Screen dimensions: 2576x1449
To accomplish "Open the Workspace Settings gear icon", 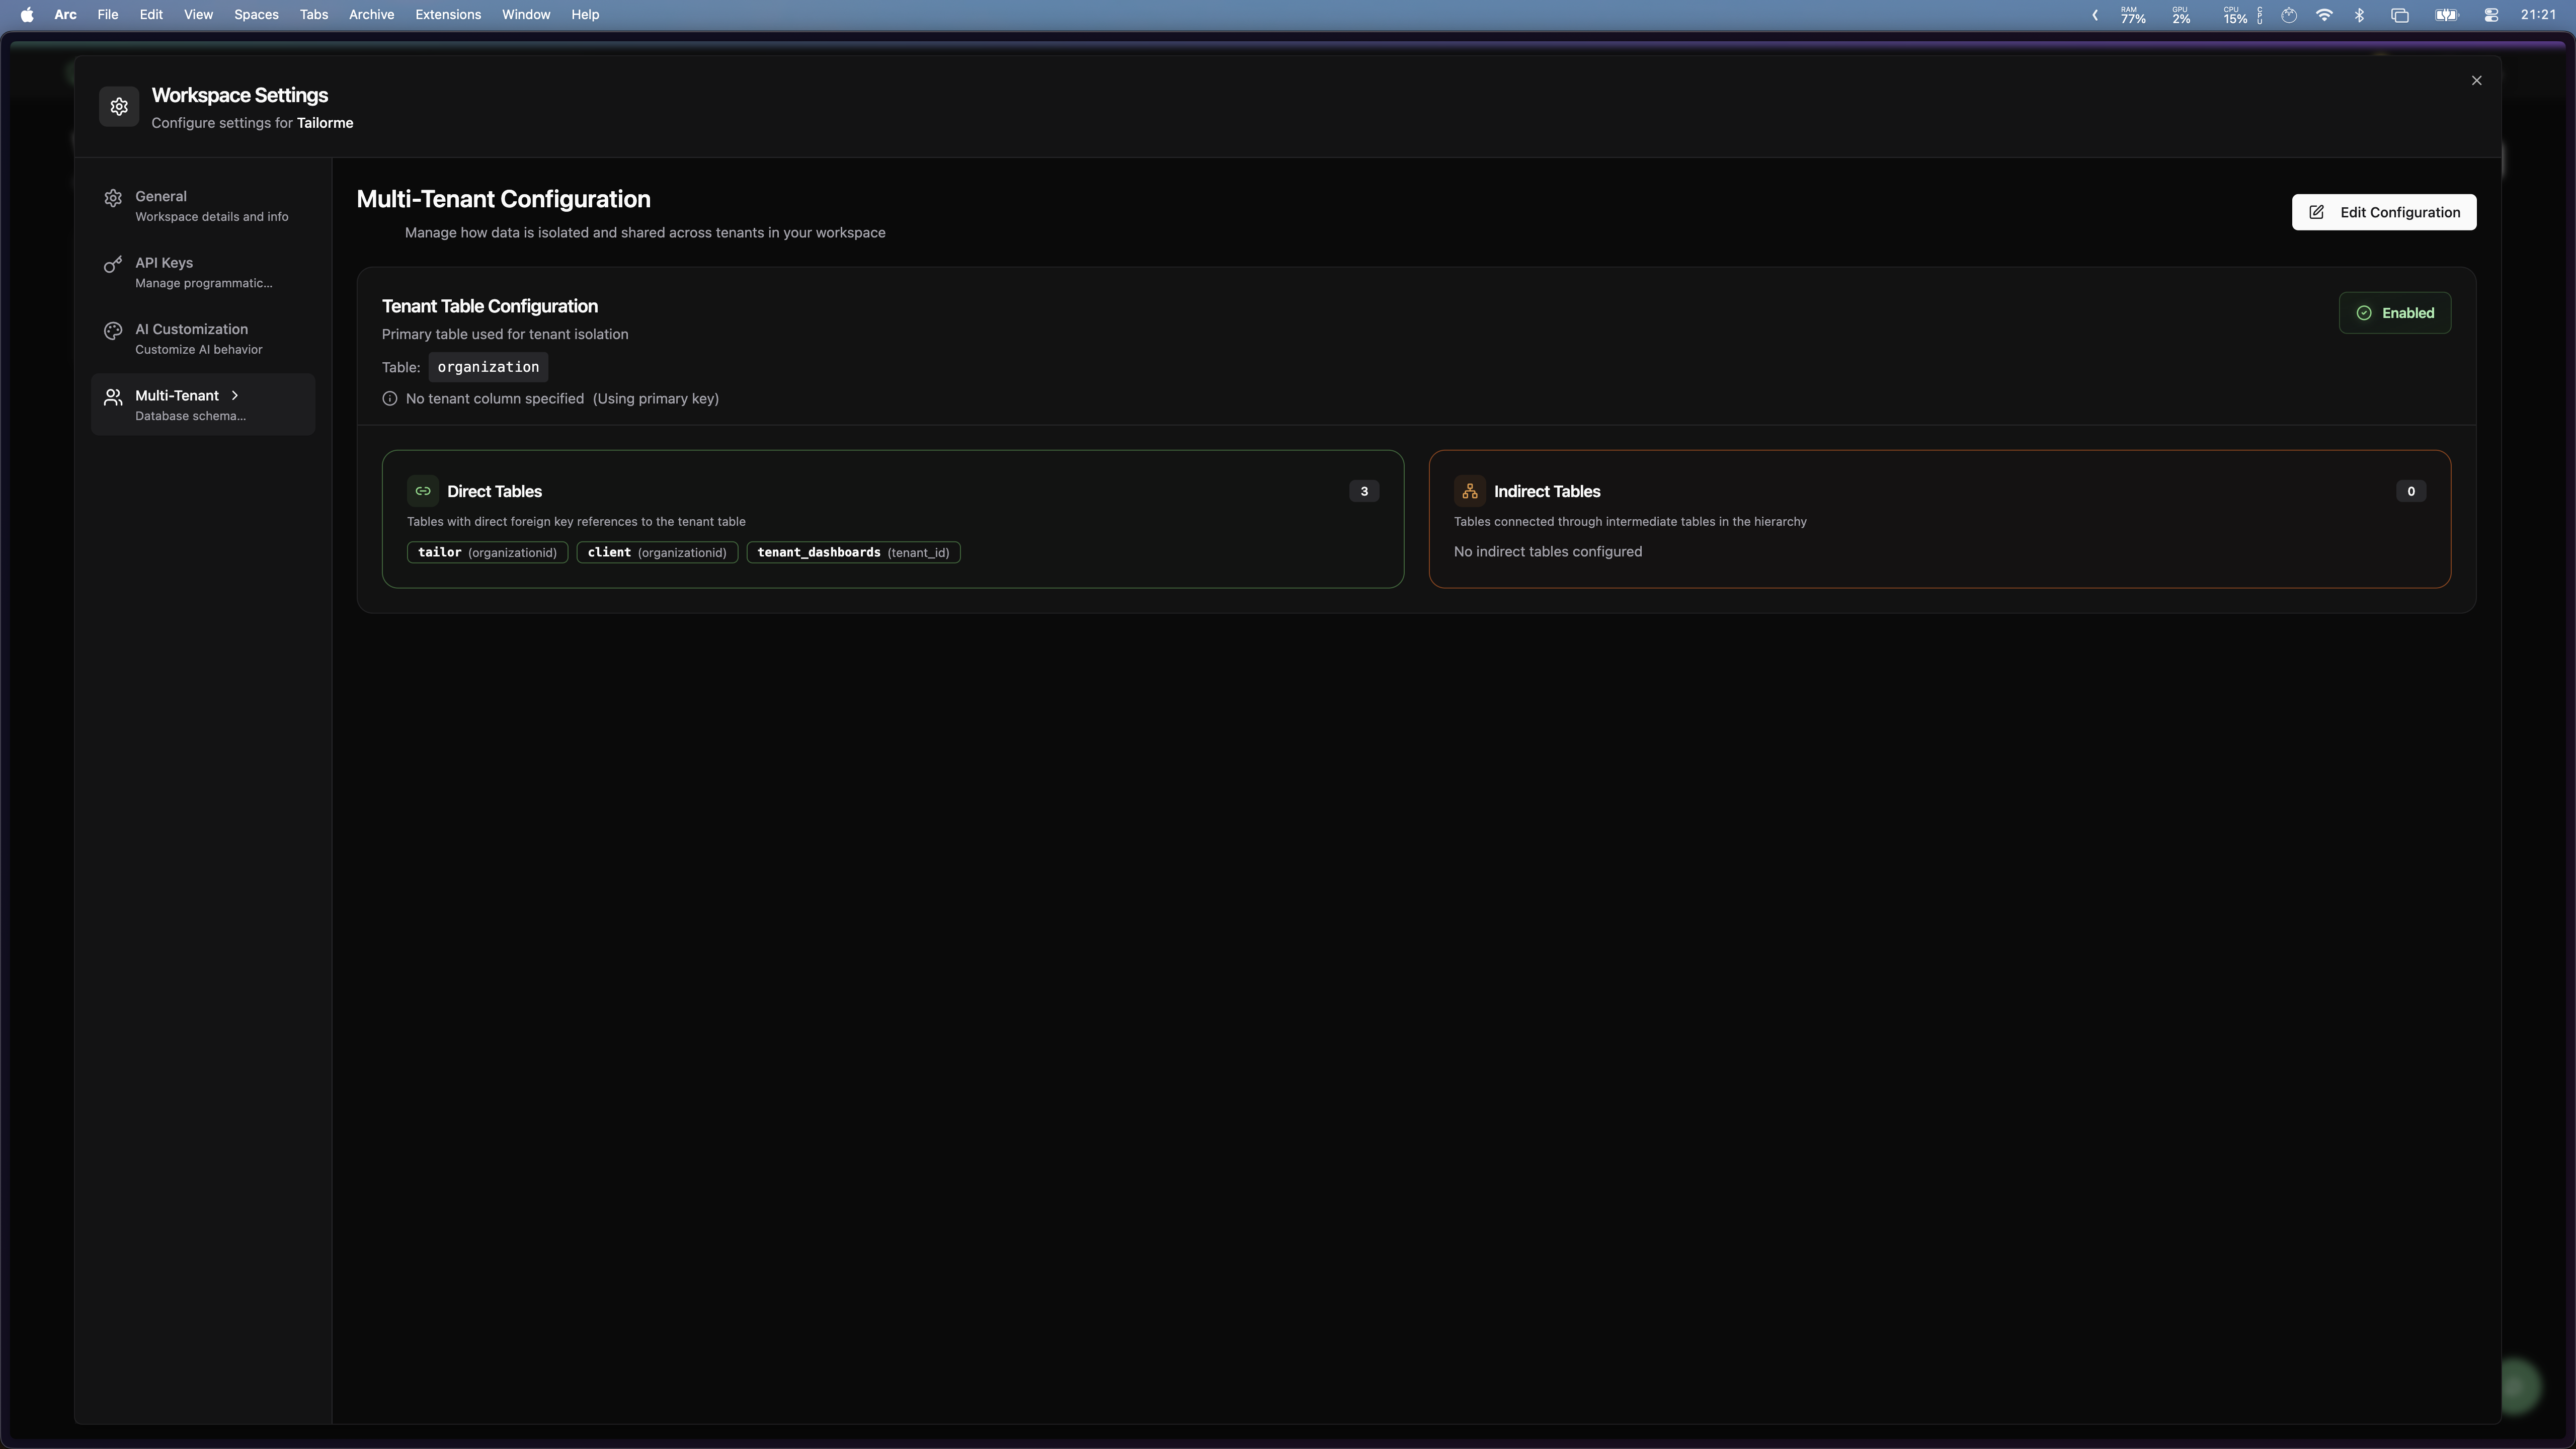I will click(x=118, y=106).
